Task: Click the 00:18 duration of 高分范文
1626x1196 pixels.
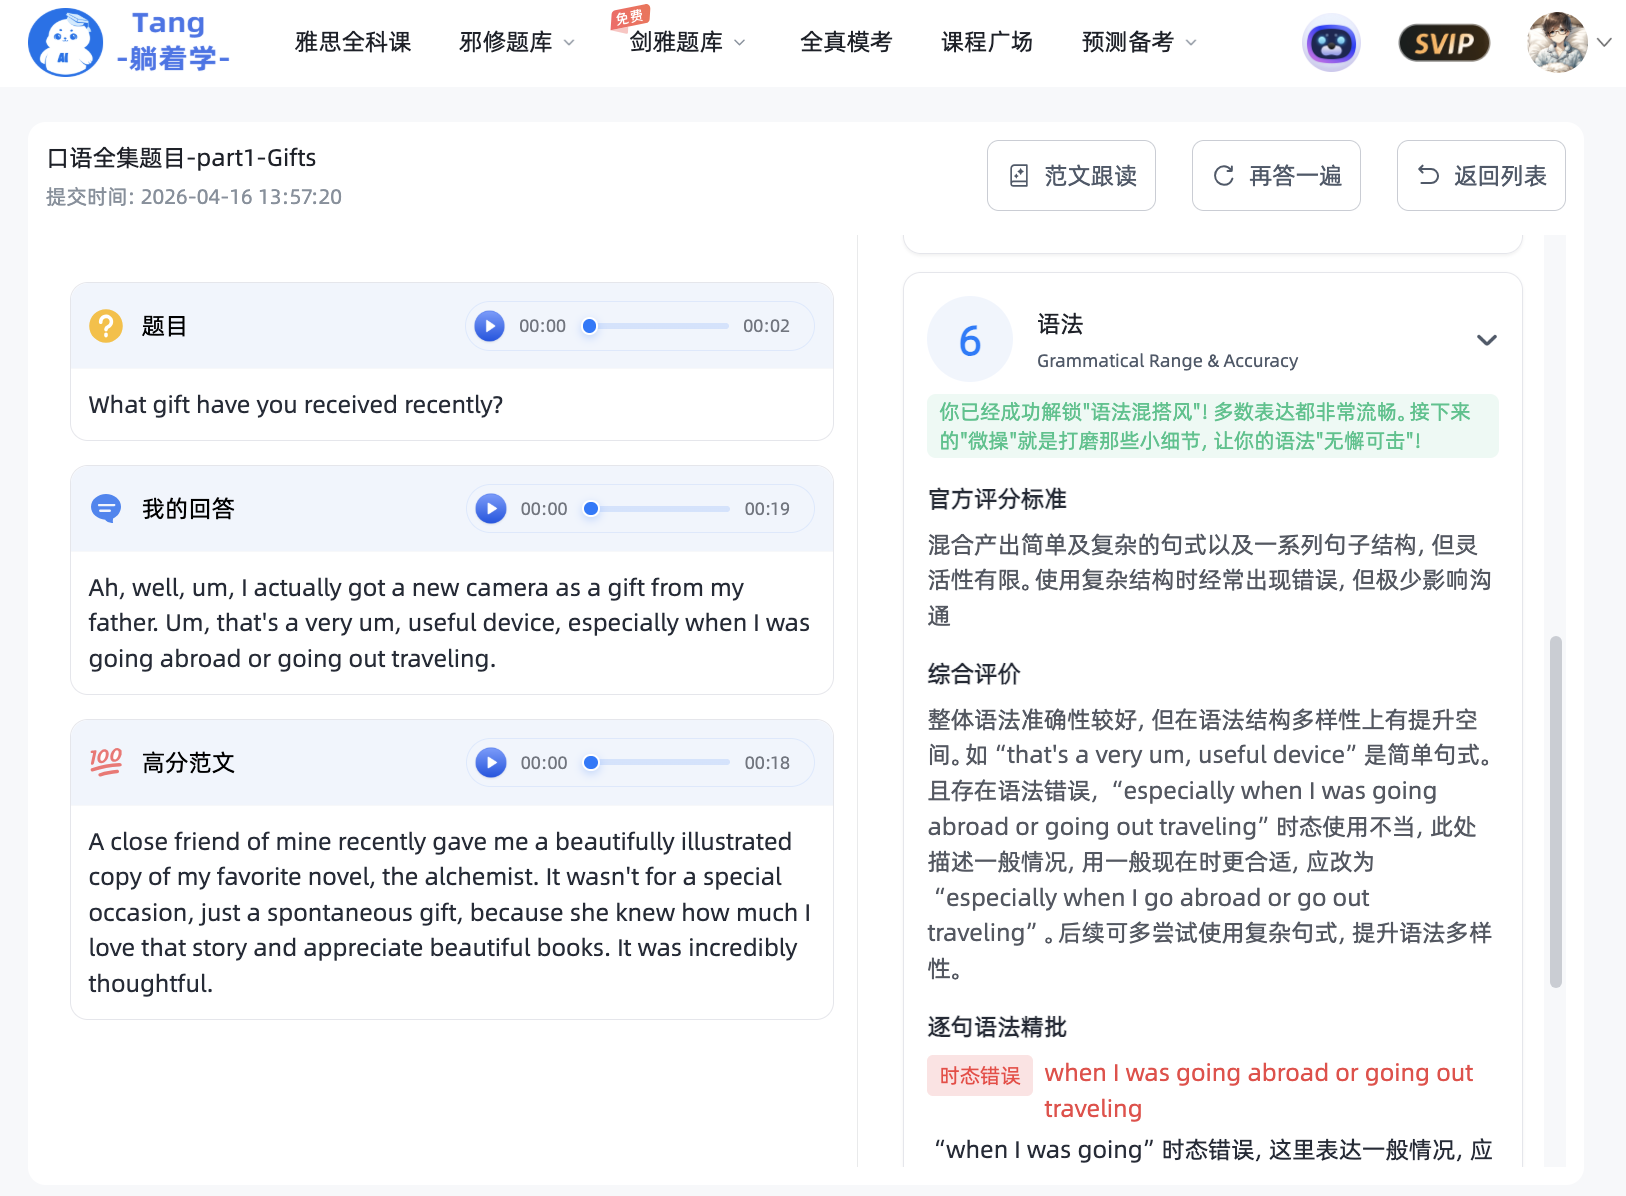Action: [767, 763]
